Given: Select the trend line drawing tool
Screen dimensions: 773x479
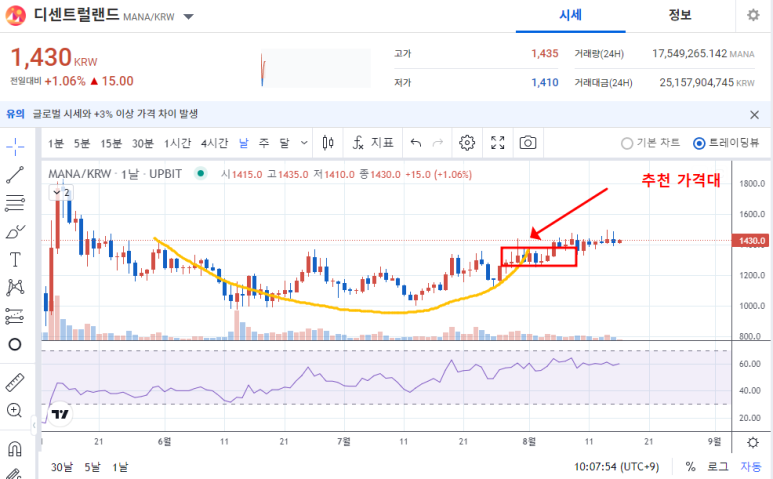Looking at the screenshot, I should pos(15,174).
